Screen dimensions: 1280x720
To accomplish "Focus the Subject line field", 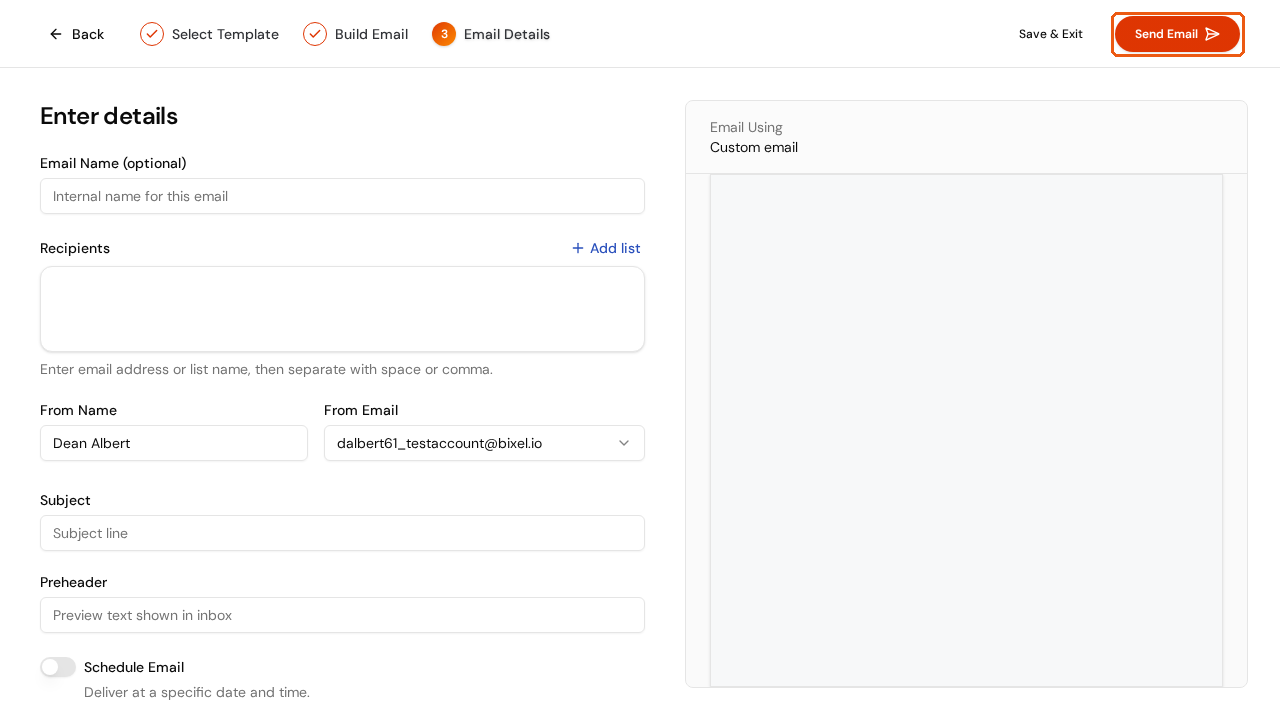I will point(342,533).
